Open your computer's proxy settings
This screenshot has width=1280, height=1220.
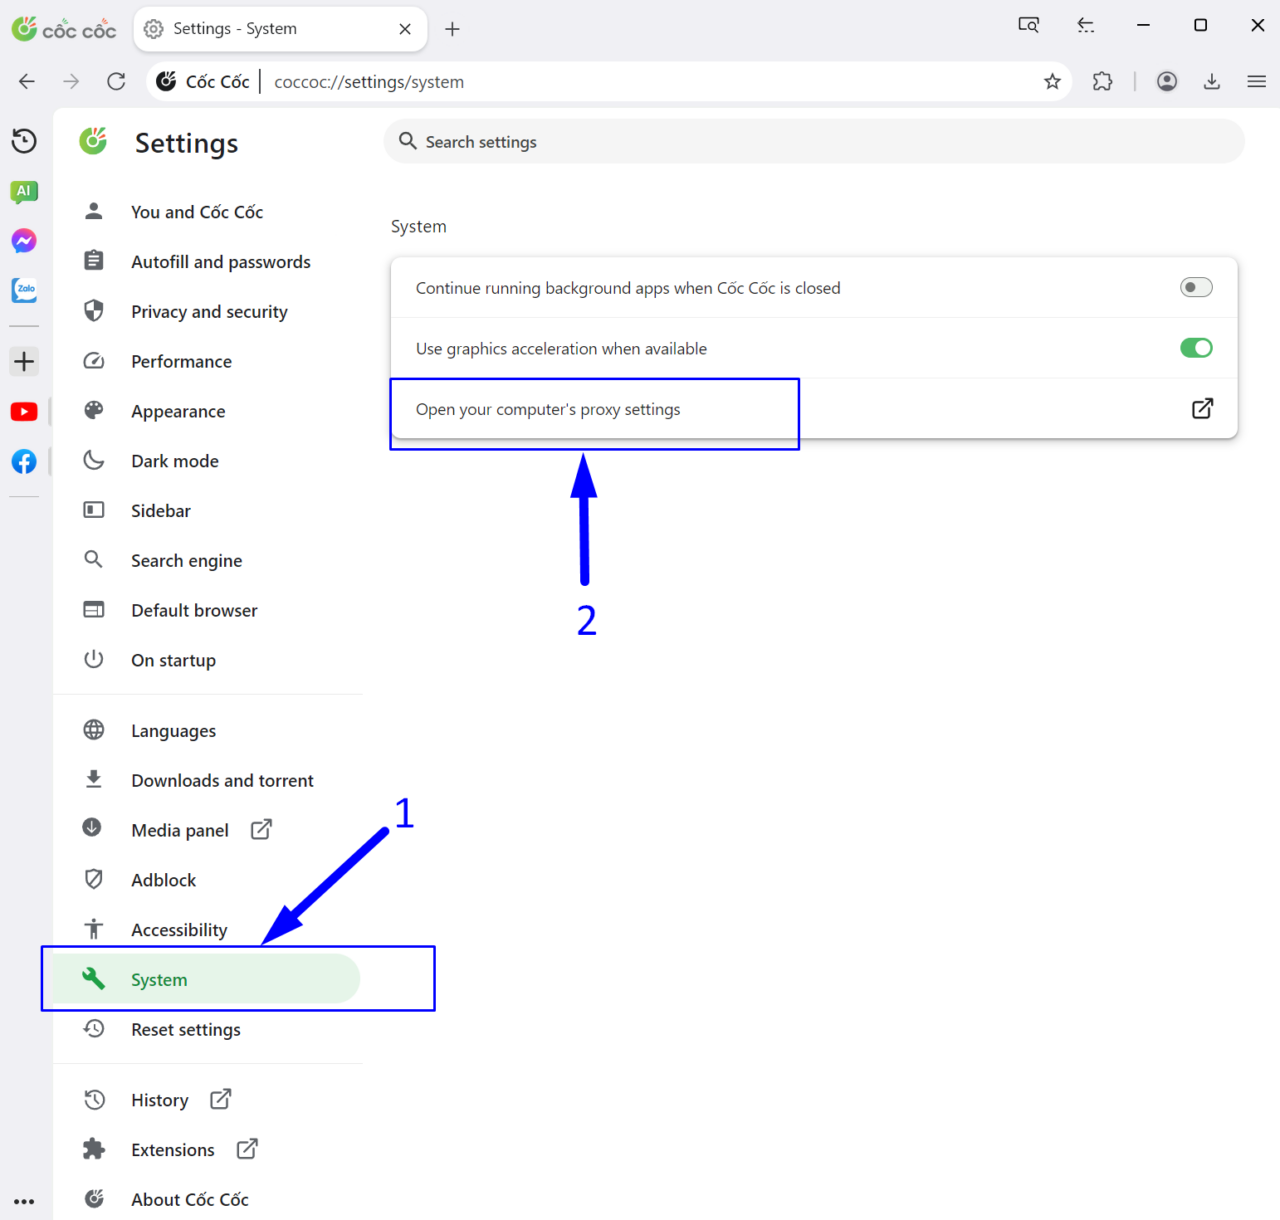point(594,409)
